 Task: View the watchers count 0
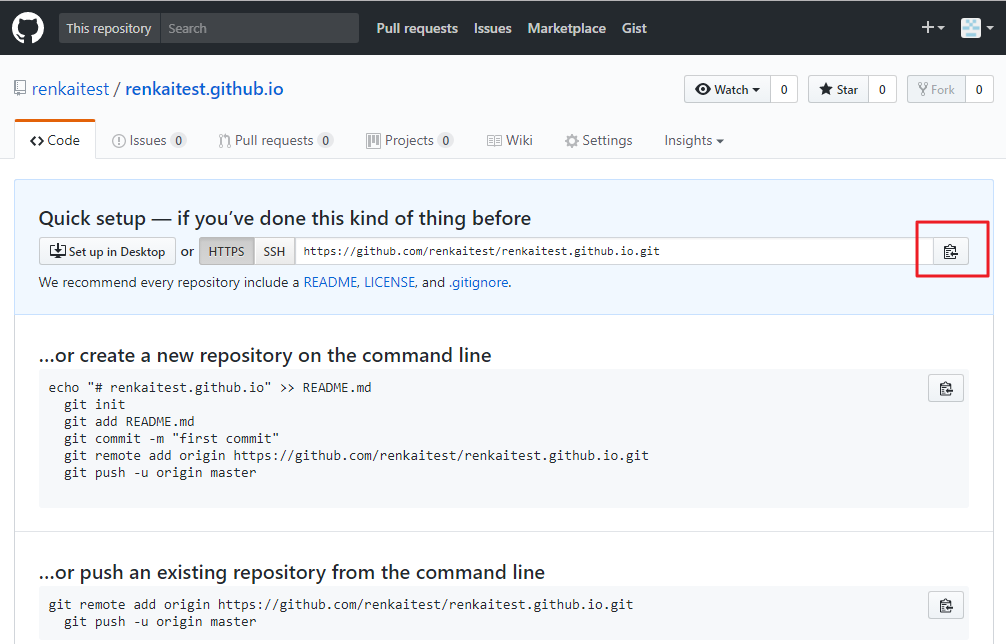[x=784, y=89]
